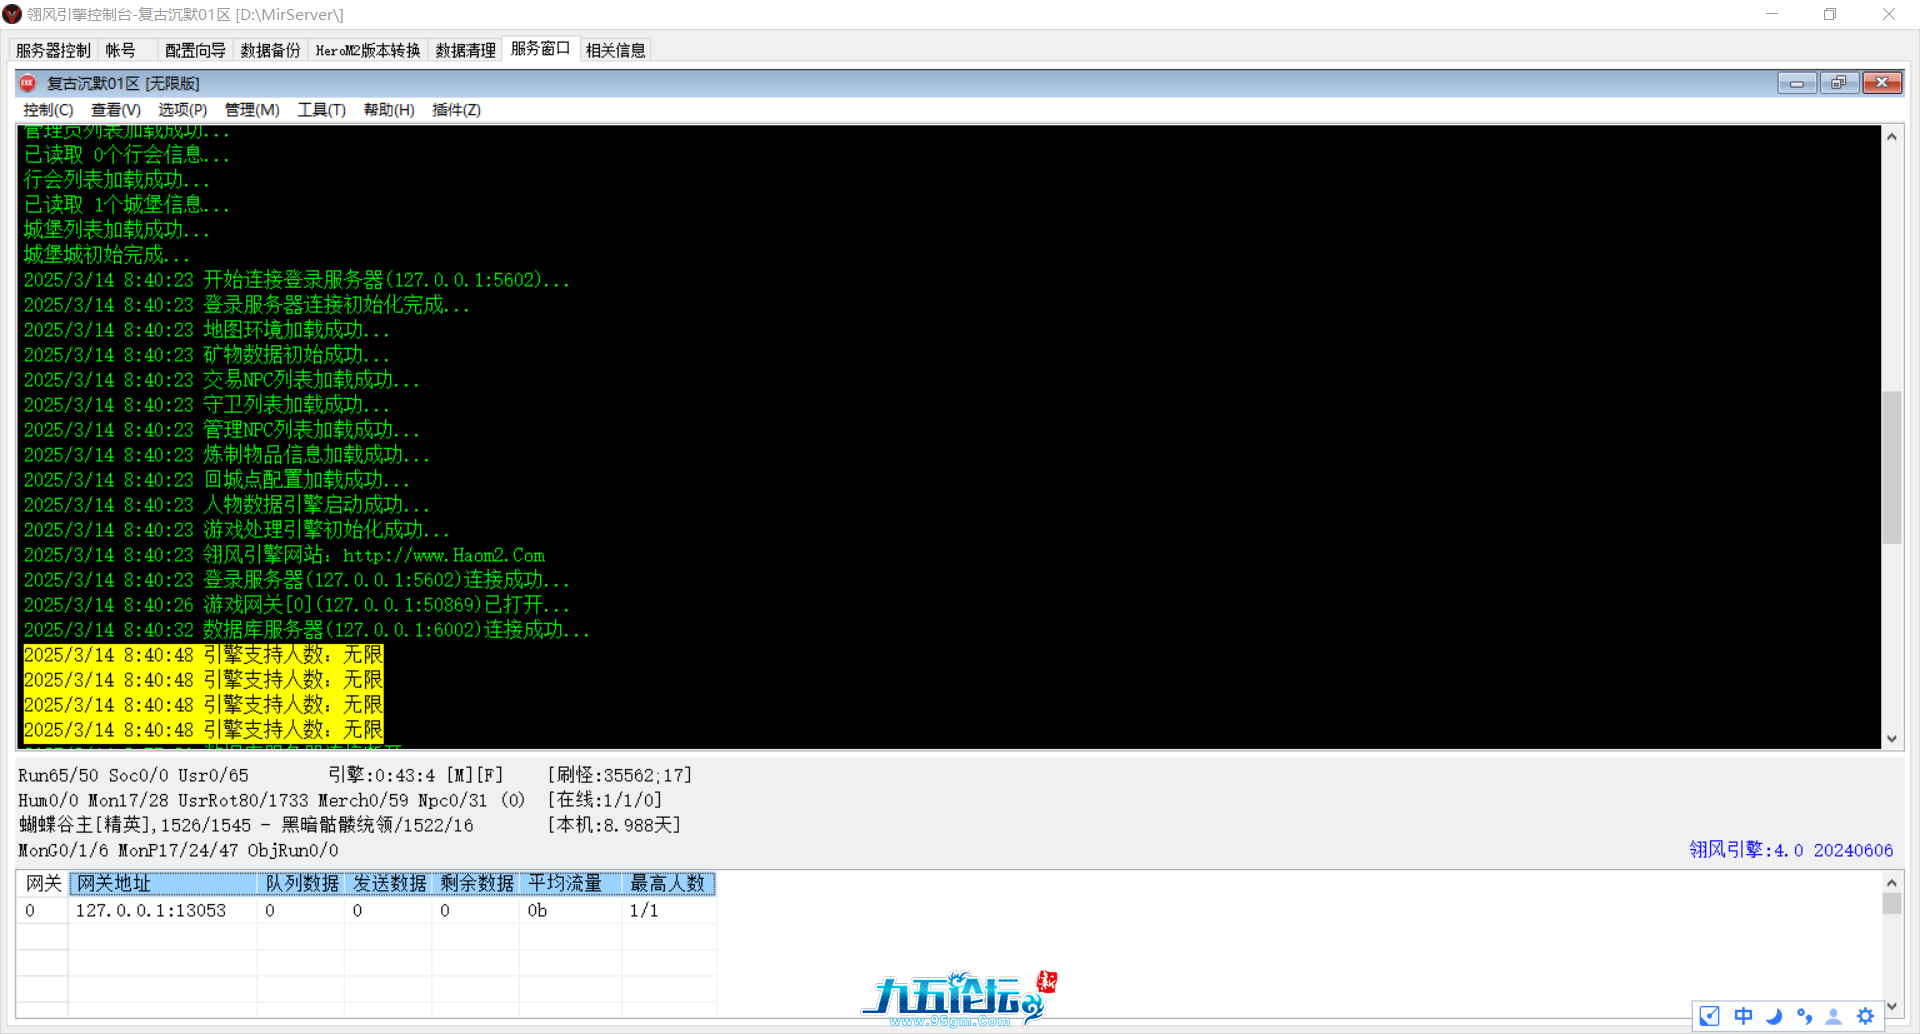Viewport: 1920px width, 1034px height.
Task: Click the 网关 column header
Action: point(43,883)
